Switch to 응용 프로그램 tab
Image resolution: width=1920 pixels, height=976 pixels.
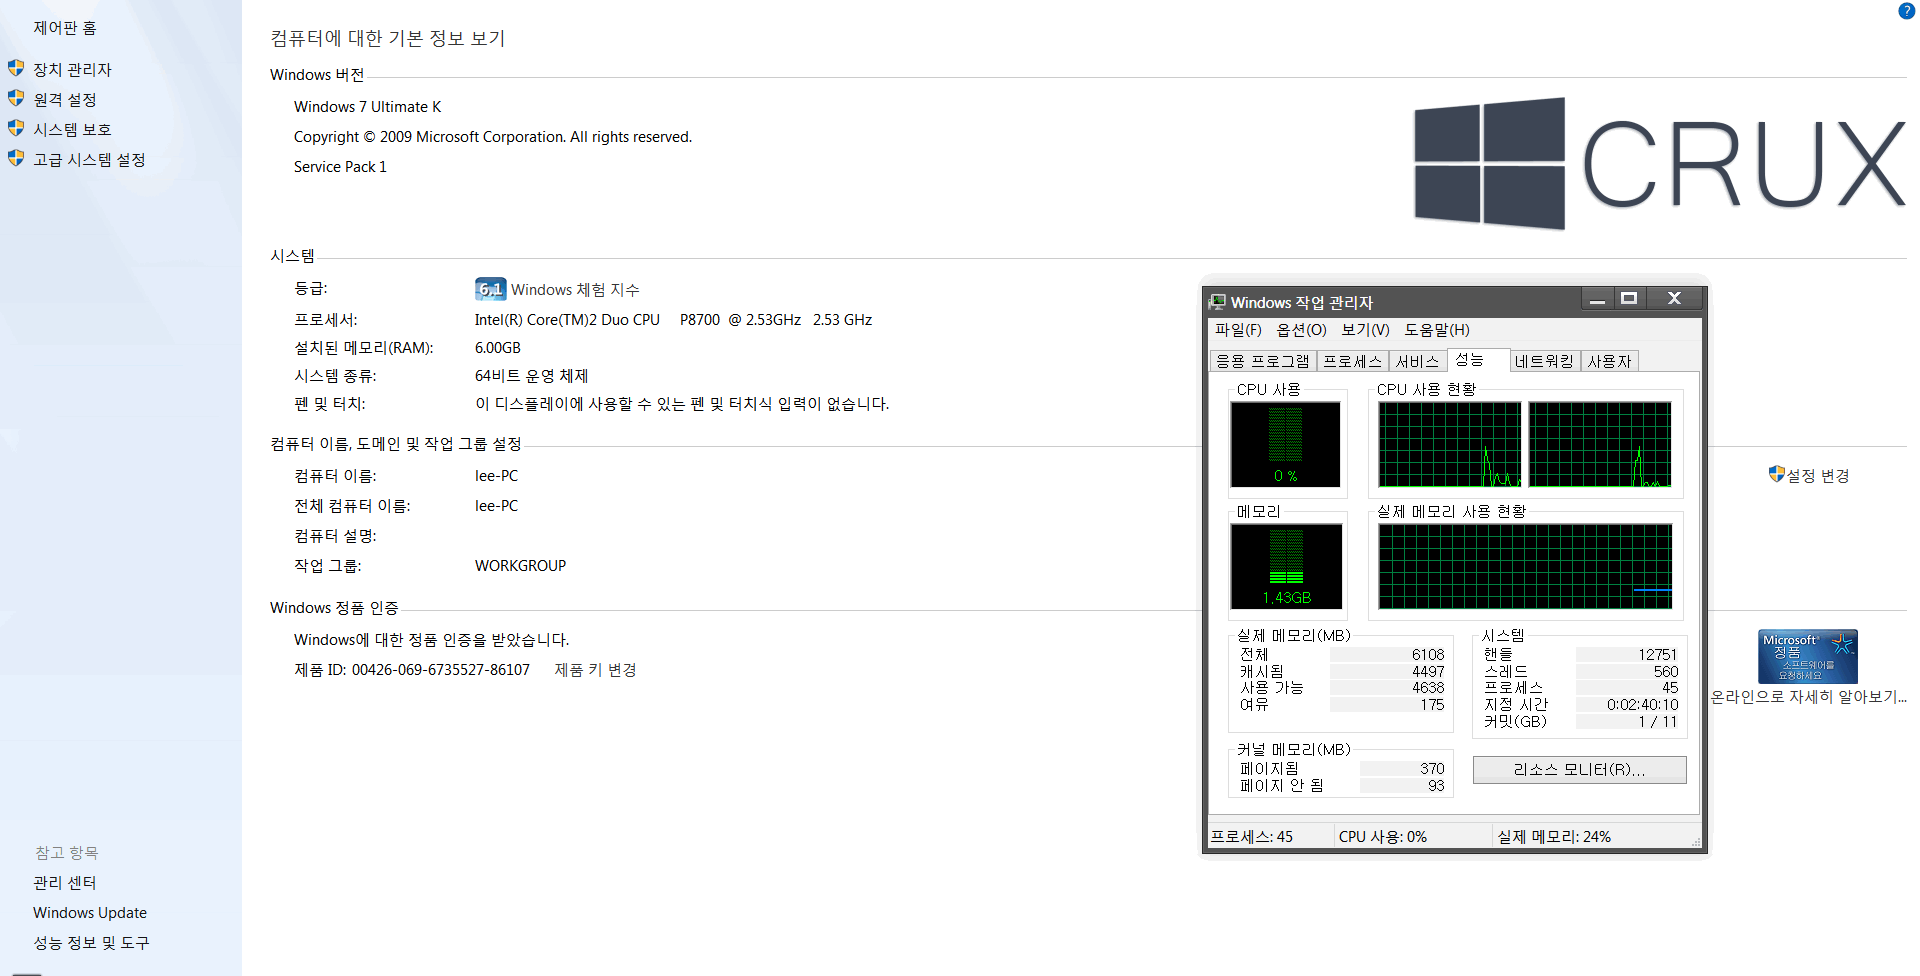tap(1263, 361)
